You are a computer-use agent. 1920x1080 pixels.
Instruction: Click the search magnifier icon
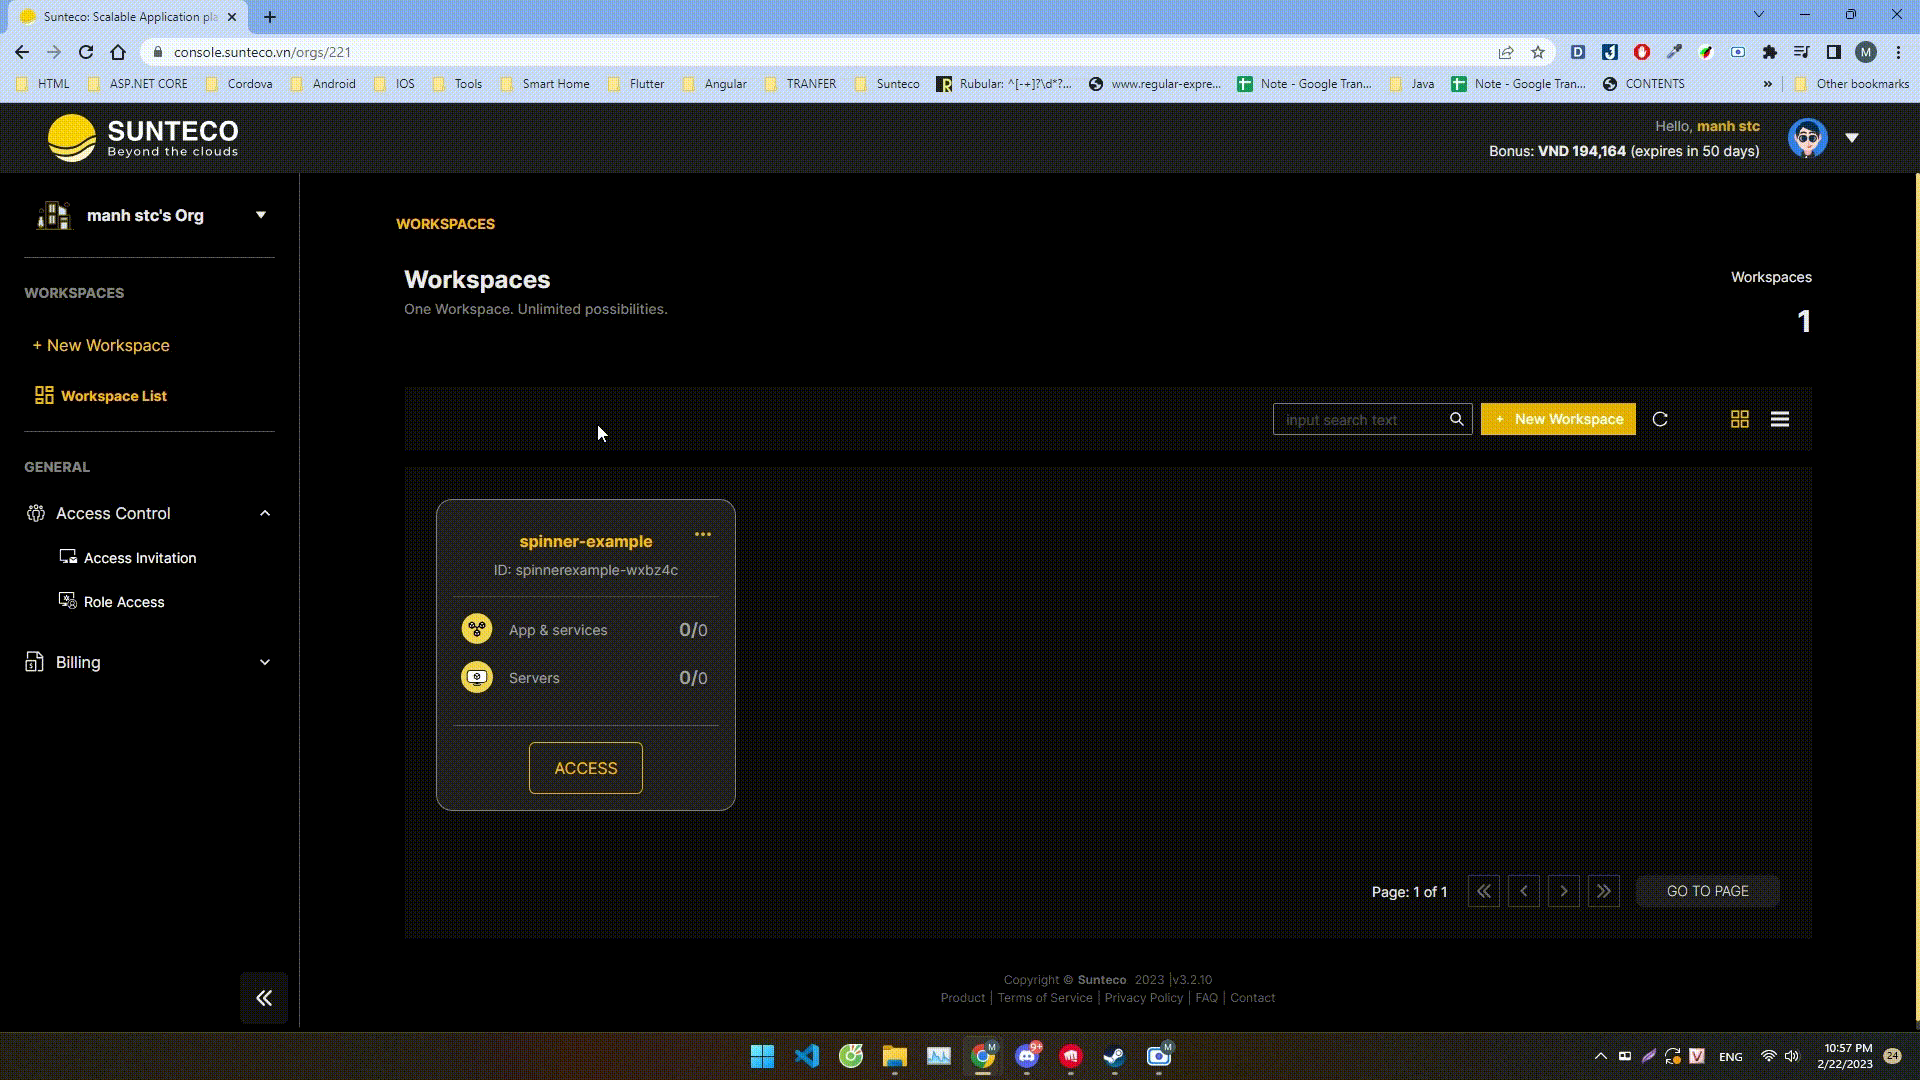1457,419
